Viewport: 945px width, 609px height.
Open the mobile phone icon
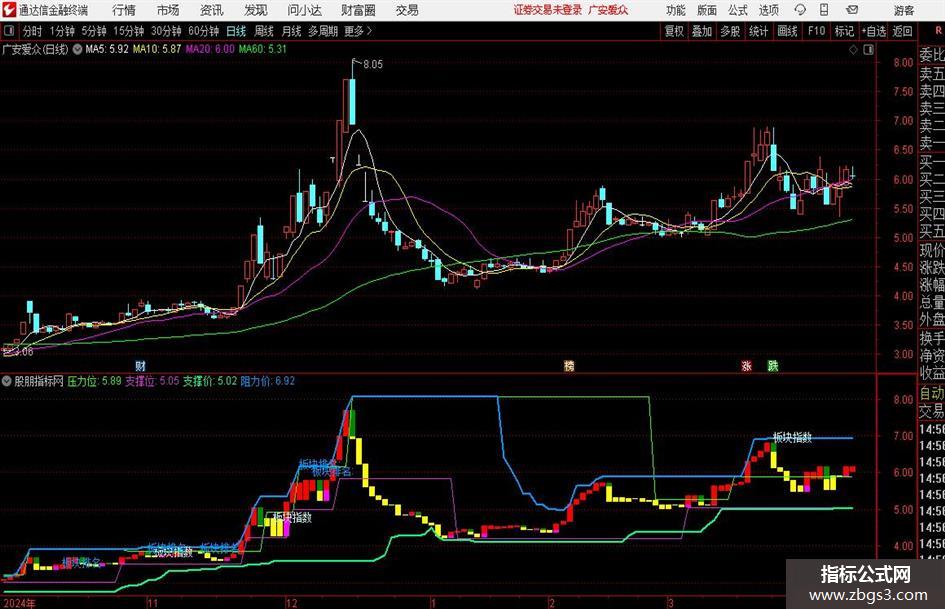tap(824, 10)
